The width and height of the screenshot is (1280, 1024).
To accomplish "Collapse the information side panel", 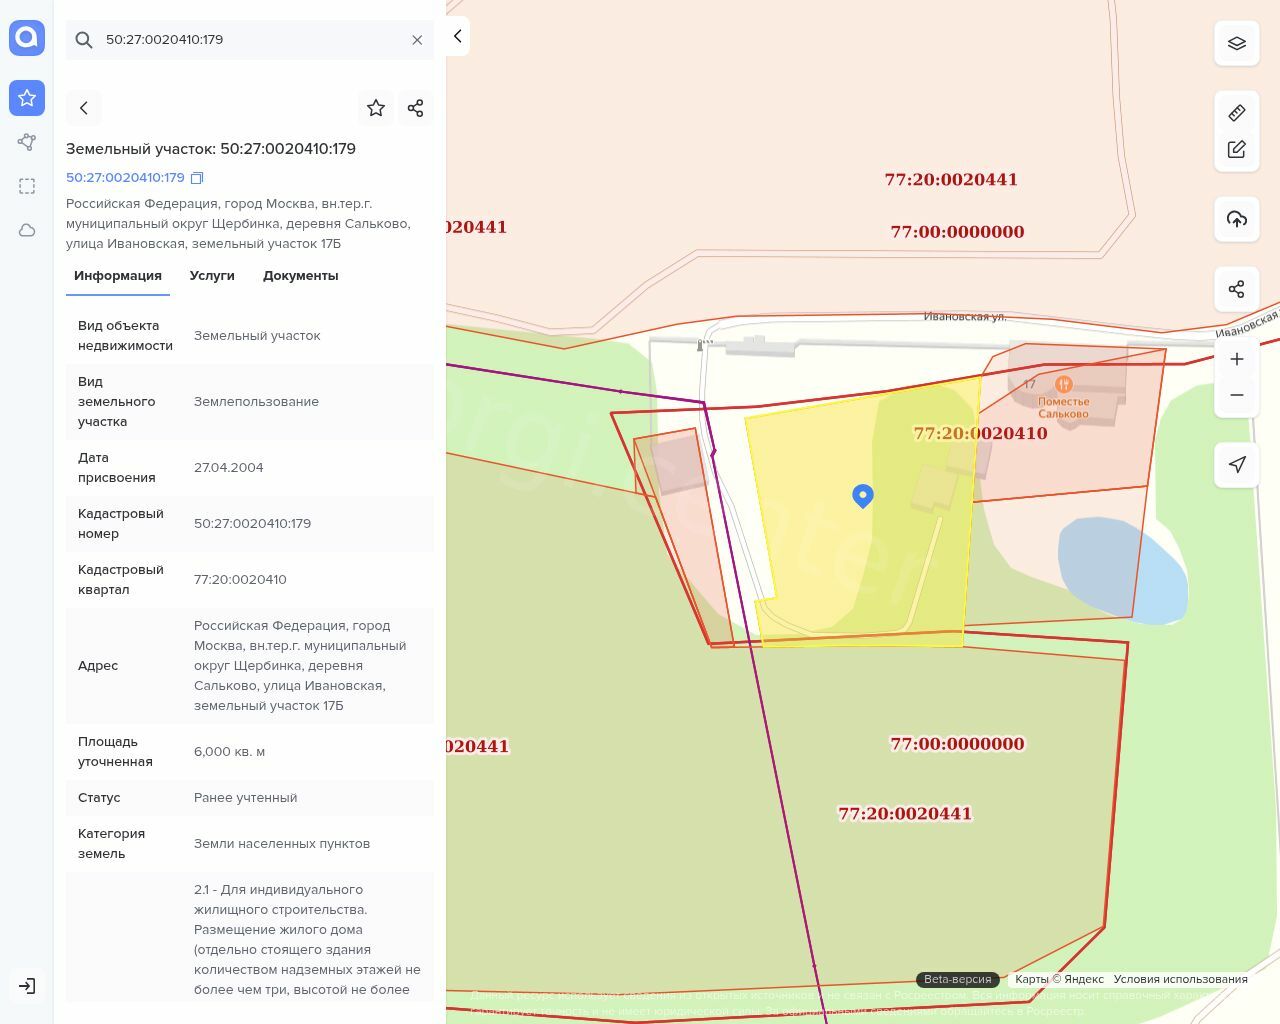I will coord(457,36).
